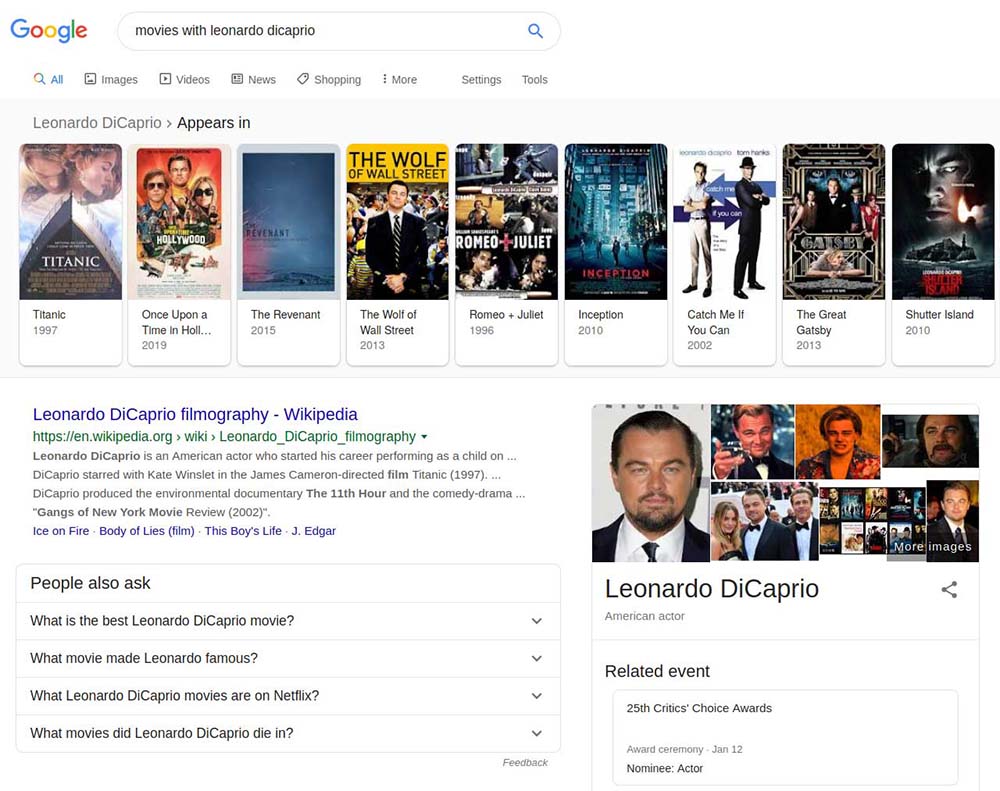Select The Wolf of Wall Street poster card

coord(397,255)
